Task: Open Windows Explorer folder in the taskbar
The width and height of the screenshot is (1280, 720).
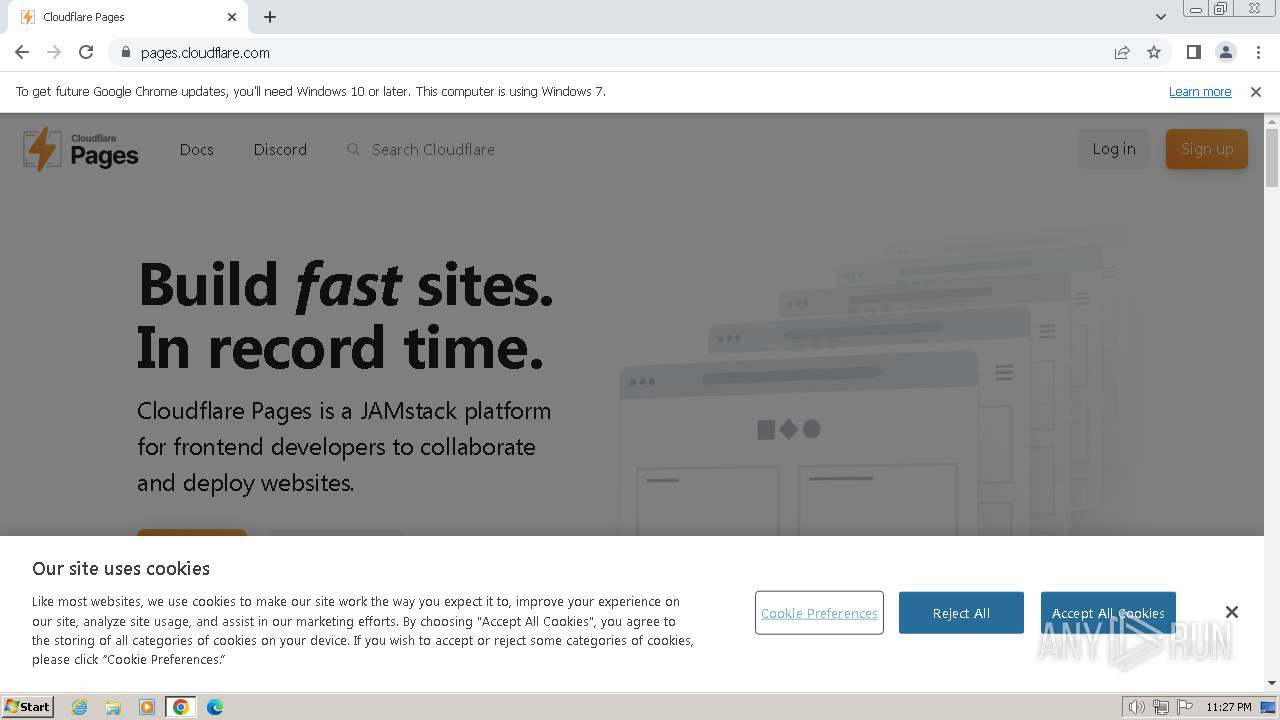Action: 113,707
